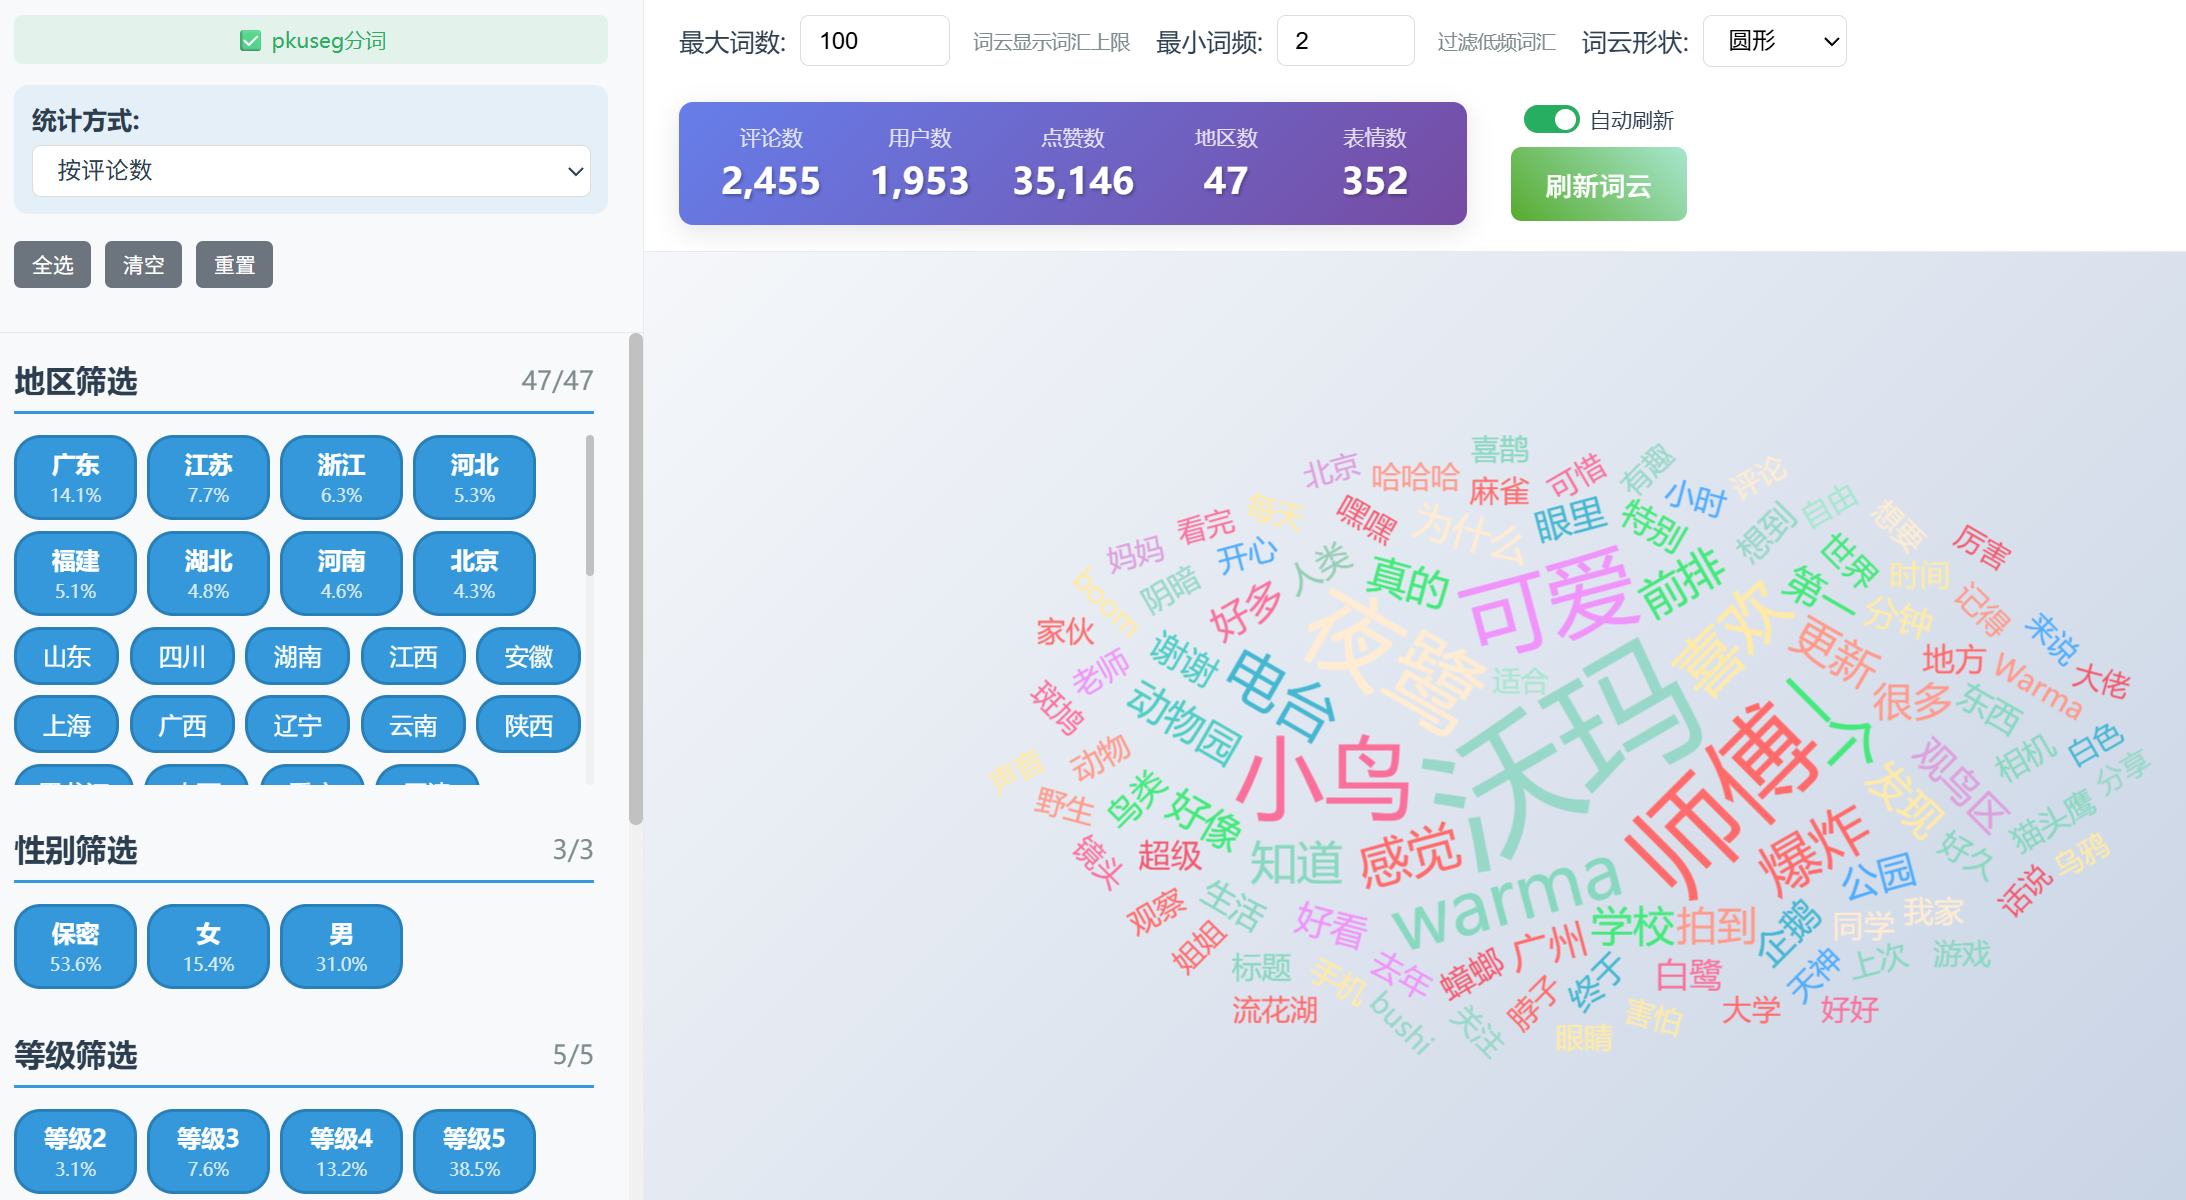
Task: Toggle the 北京 region filter chip
Action: point(474,573)
